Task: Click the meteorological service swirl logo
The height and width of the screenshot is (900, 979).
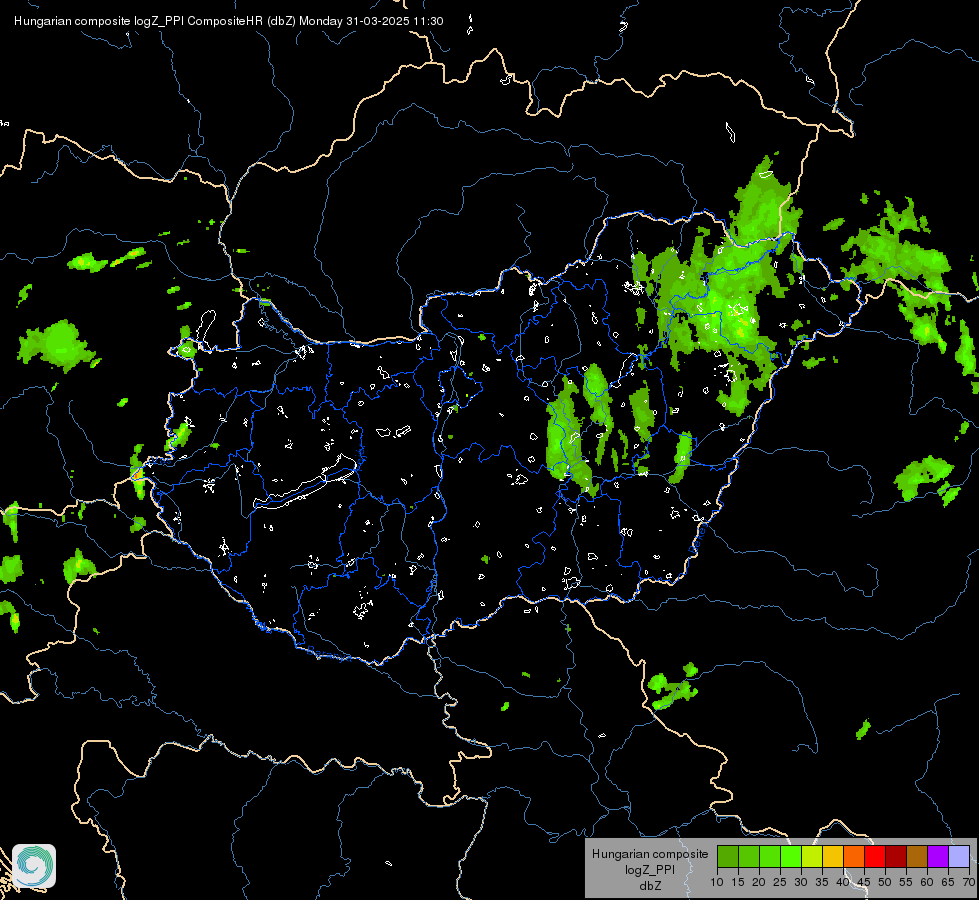Action: (34, 866)
